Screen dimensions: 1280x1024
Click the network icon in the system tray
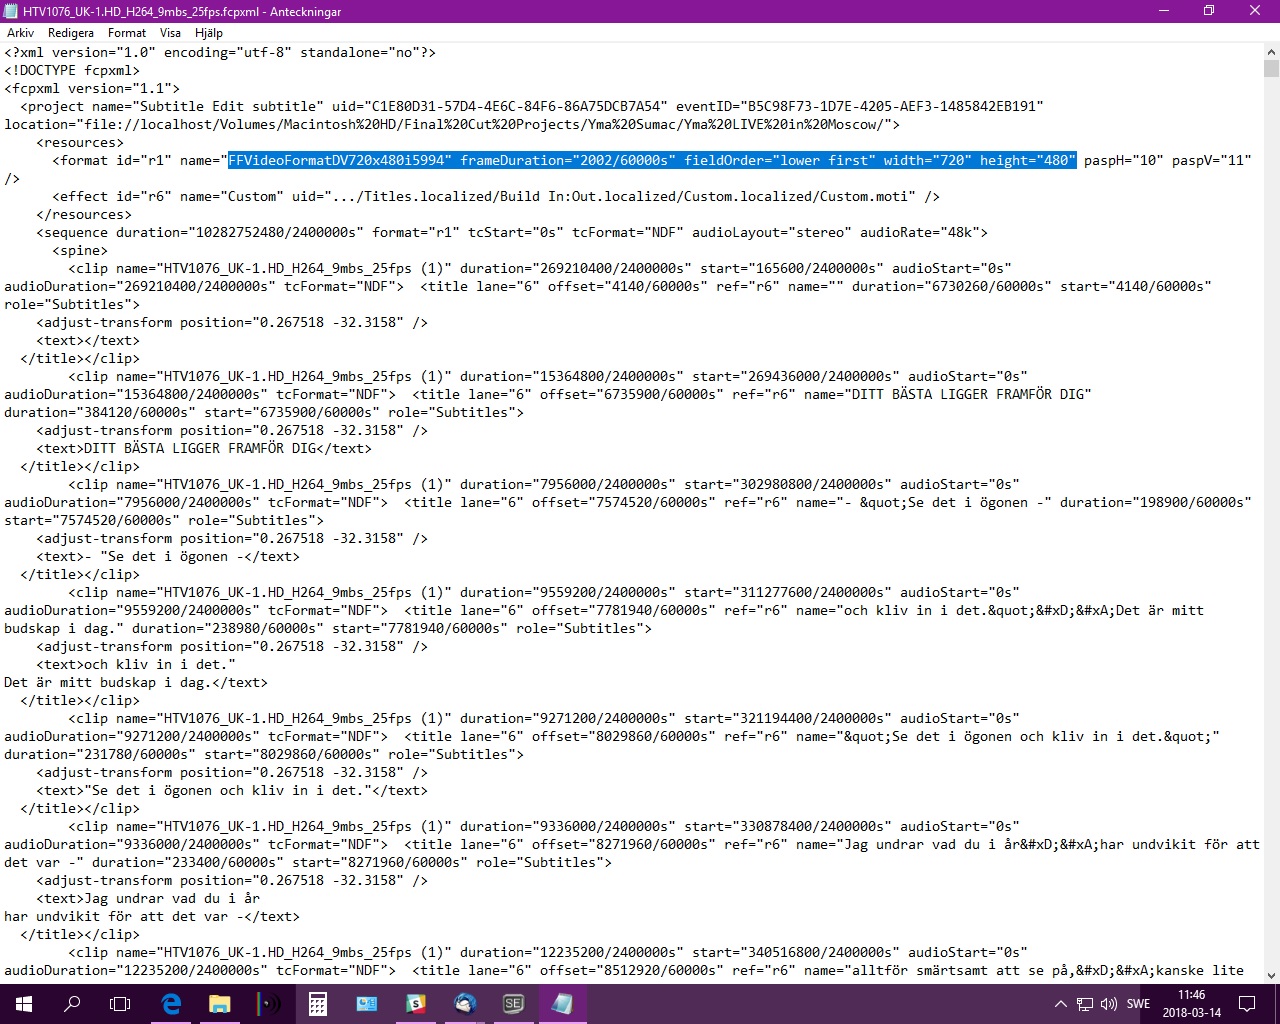click(1083, 1003)
